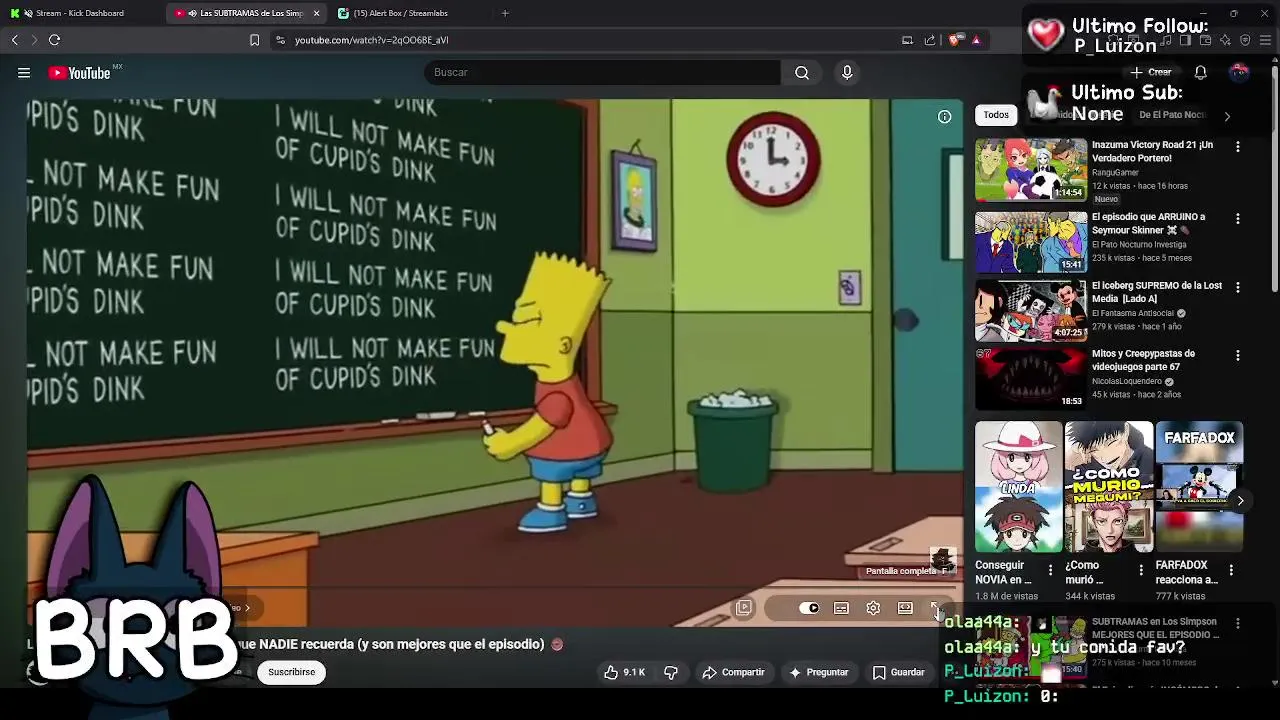Viewport: 1280px width, 720px height.
Task: Click page scrollbar down arrow
Action: [1274, 682]
